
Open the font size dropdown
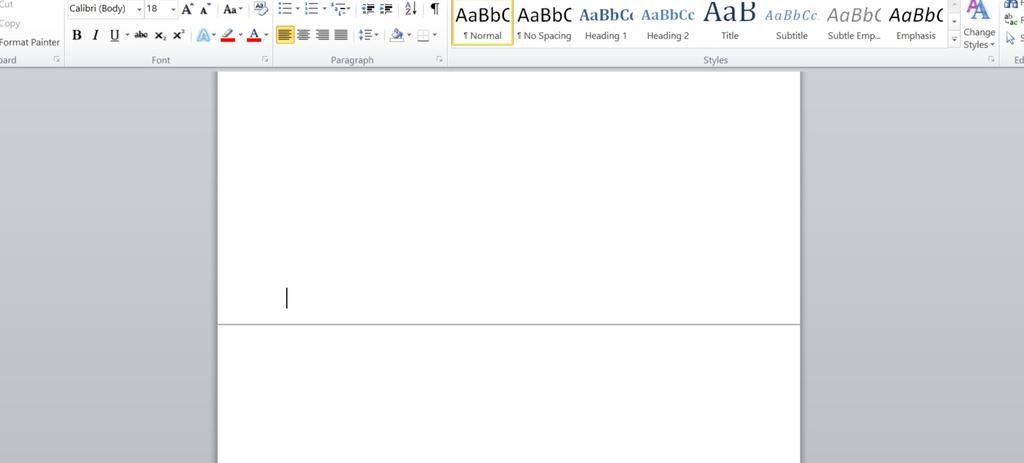pos(174,9)
